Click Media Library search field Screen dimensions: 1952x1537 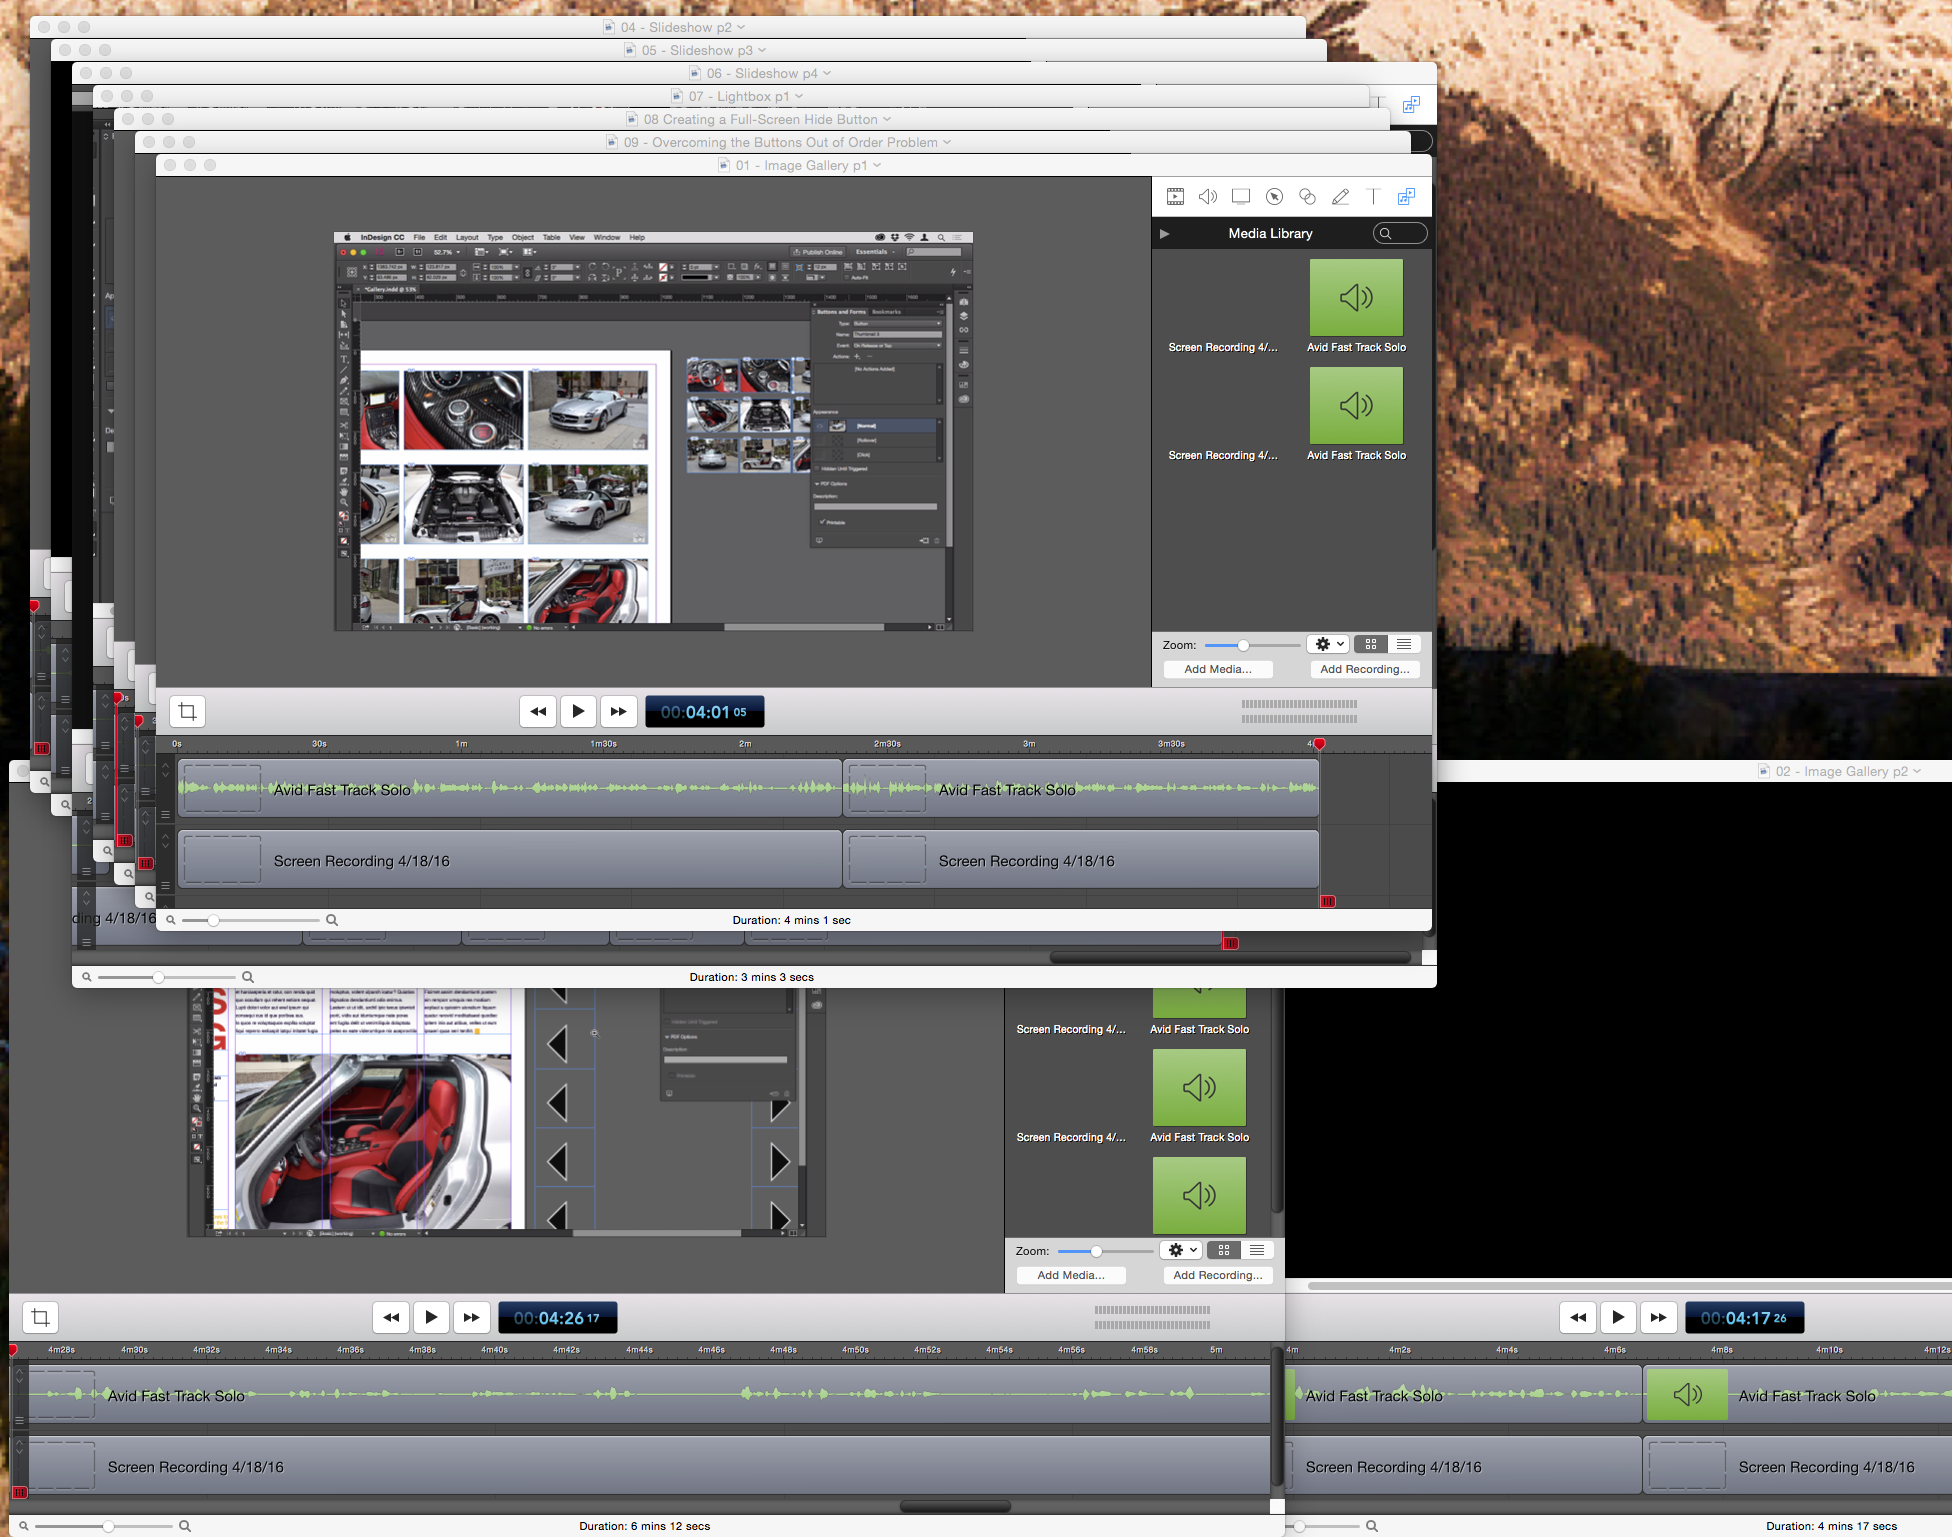tap(1400, 234)
